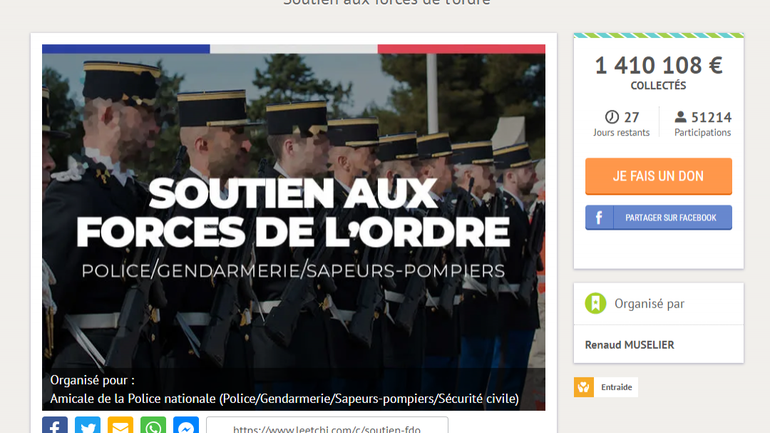Open organizer Renaud MUSELIER's profile

click(629, 345)
